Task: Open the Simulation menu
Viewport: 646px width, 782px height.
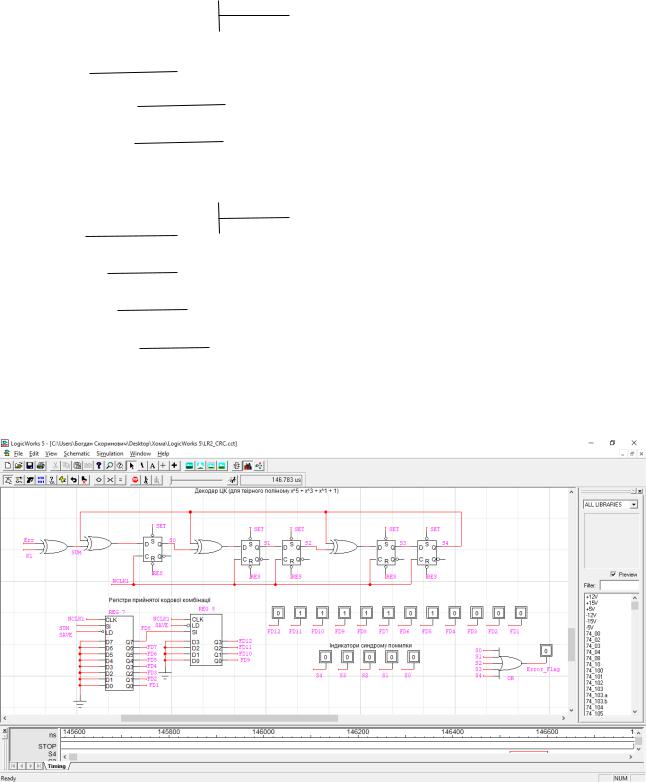Action: pyautogui.click(x=123, y=453)
